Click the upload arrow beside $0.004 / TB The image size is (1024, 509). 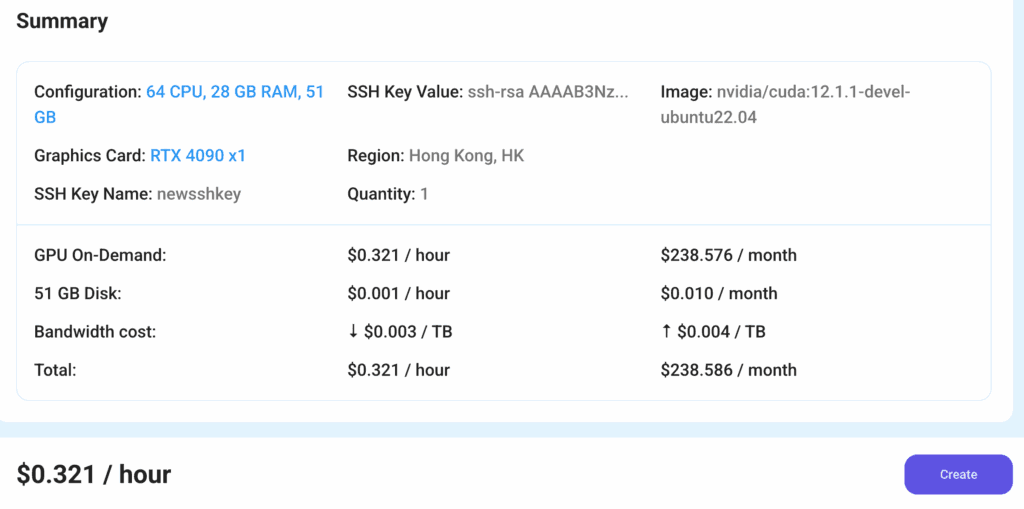tap(667, 332)
